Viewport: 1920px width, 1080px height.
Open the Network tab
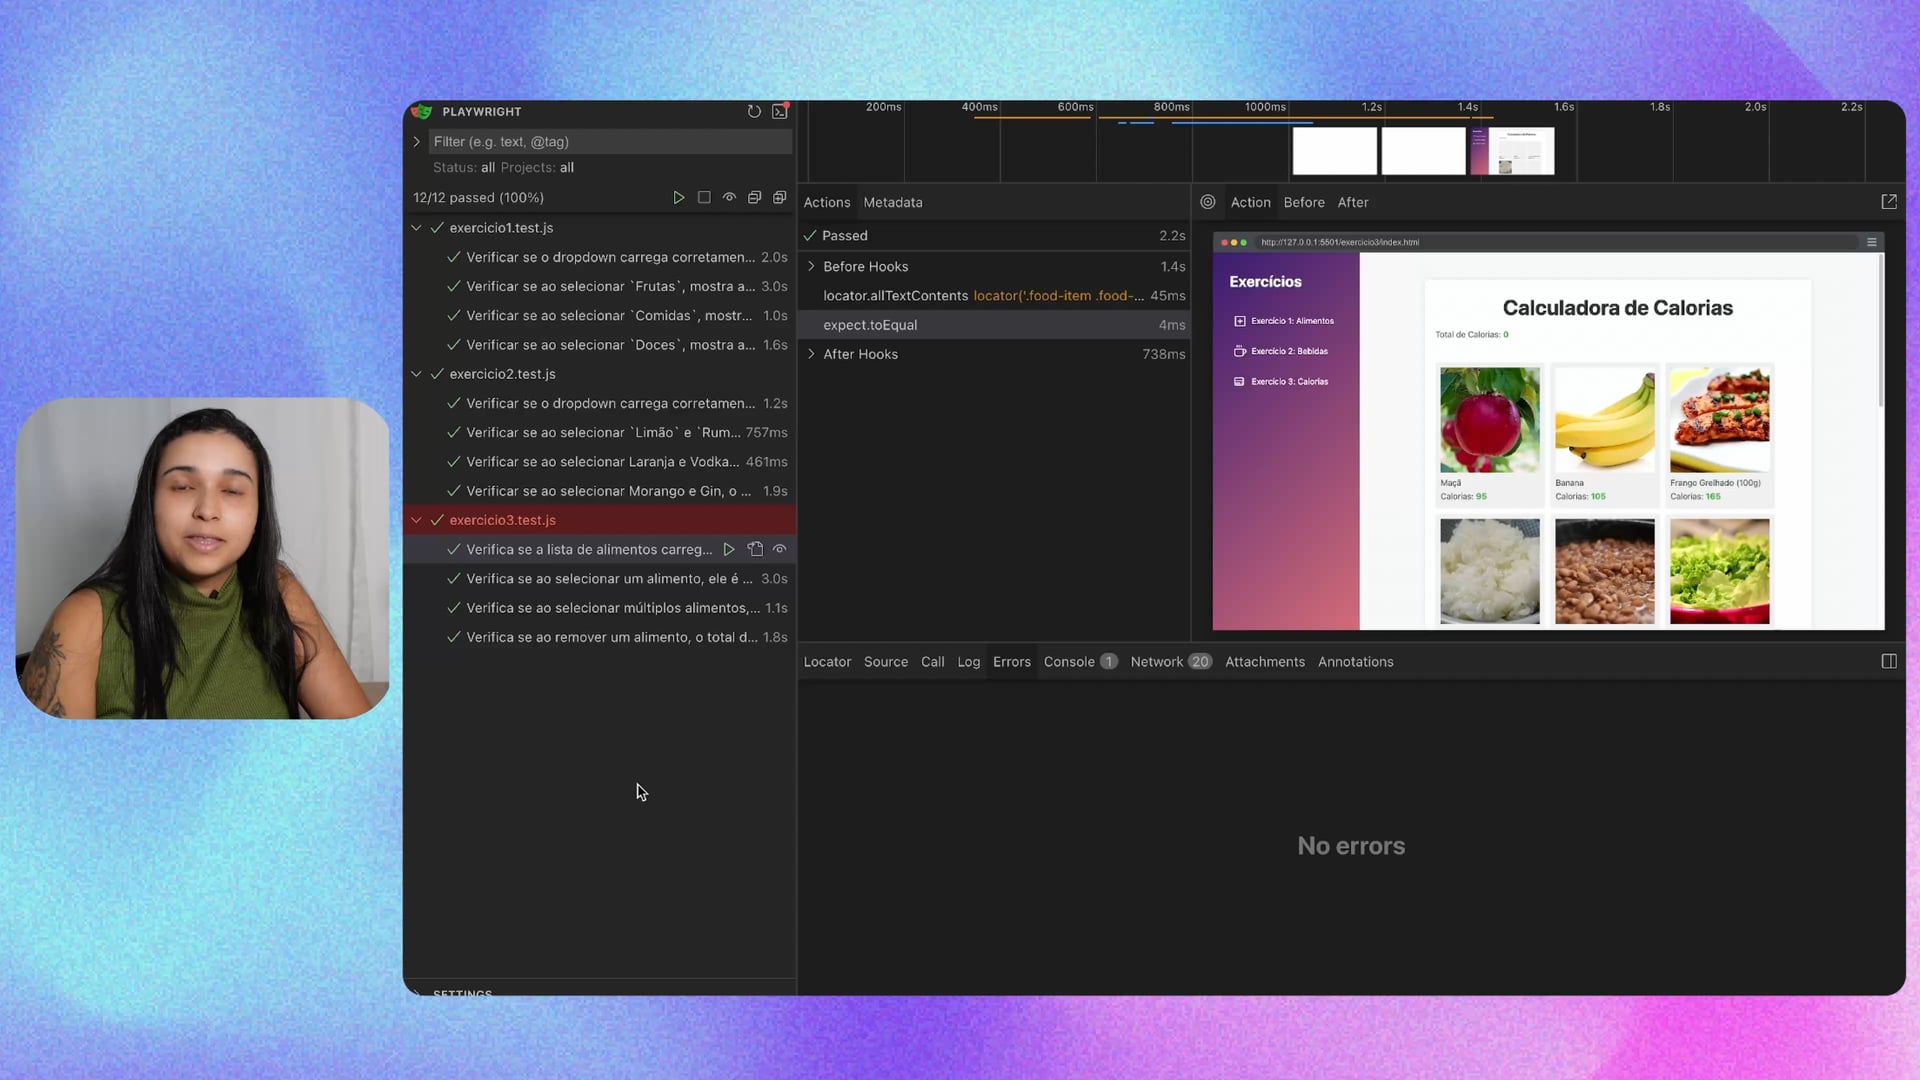pos(1157,662)
